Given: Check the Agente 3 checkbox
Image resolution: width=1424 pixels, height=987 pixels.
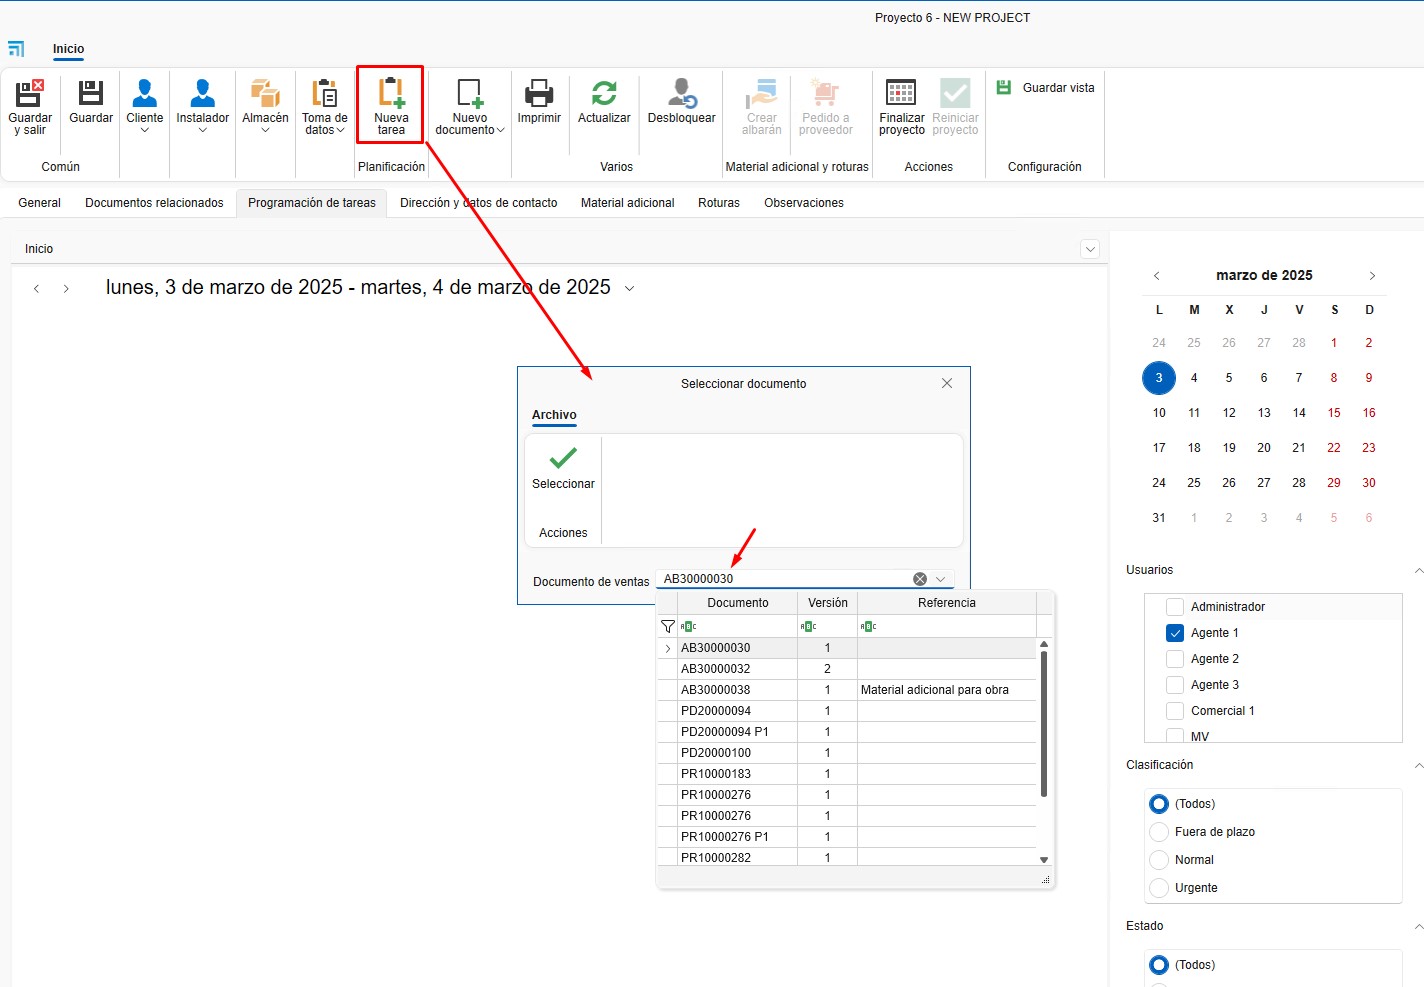Looking at the screenshot, I should coord(1175,685).
